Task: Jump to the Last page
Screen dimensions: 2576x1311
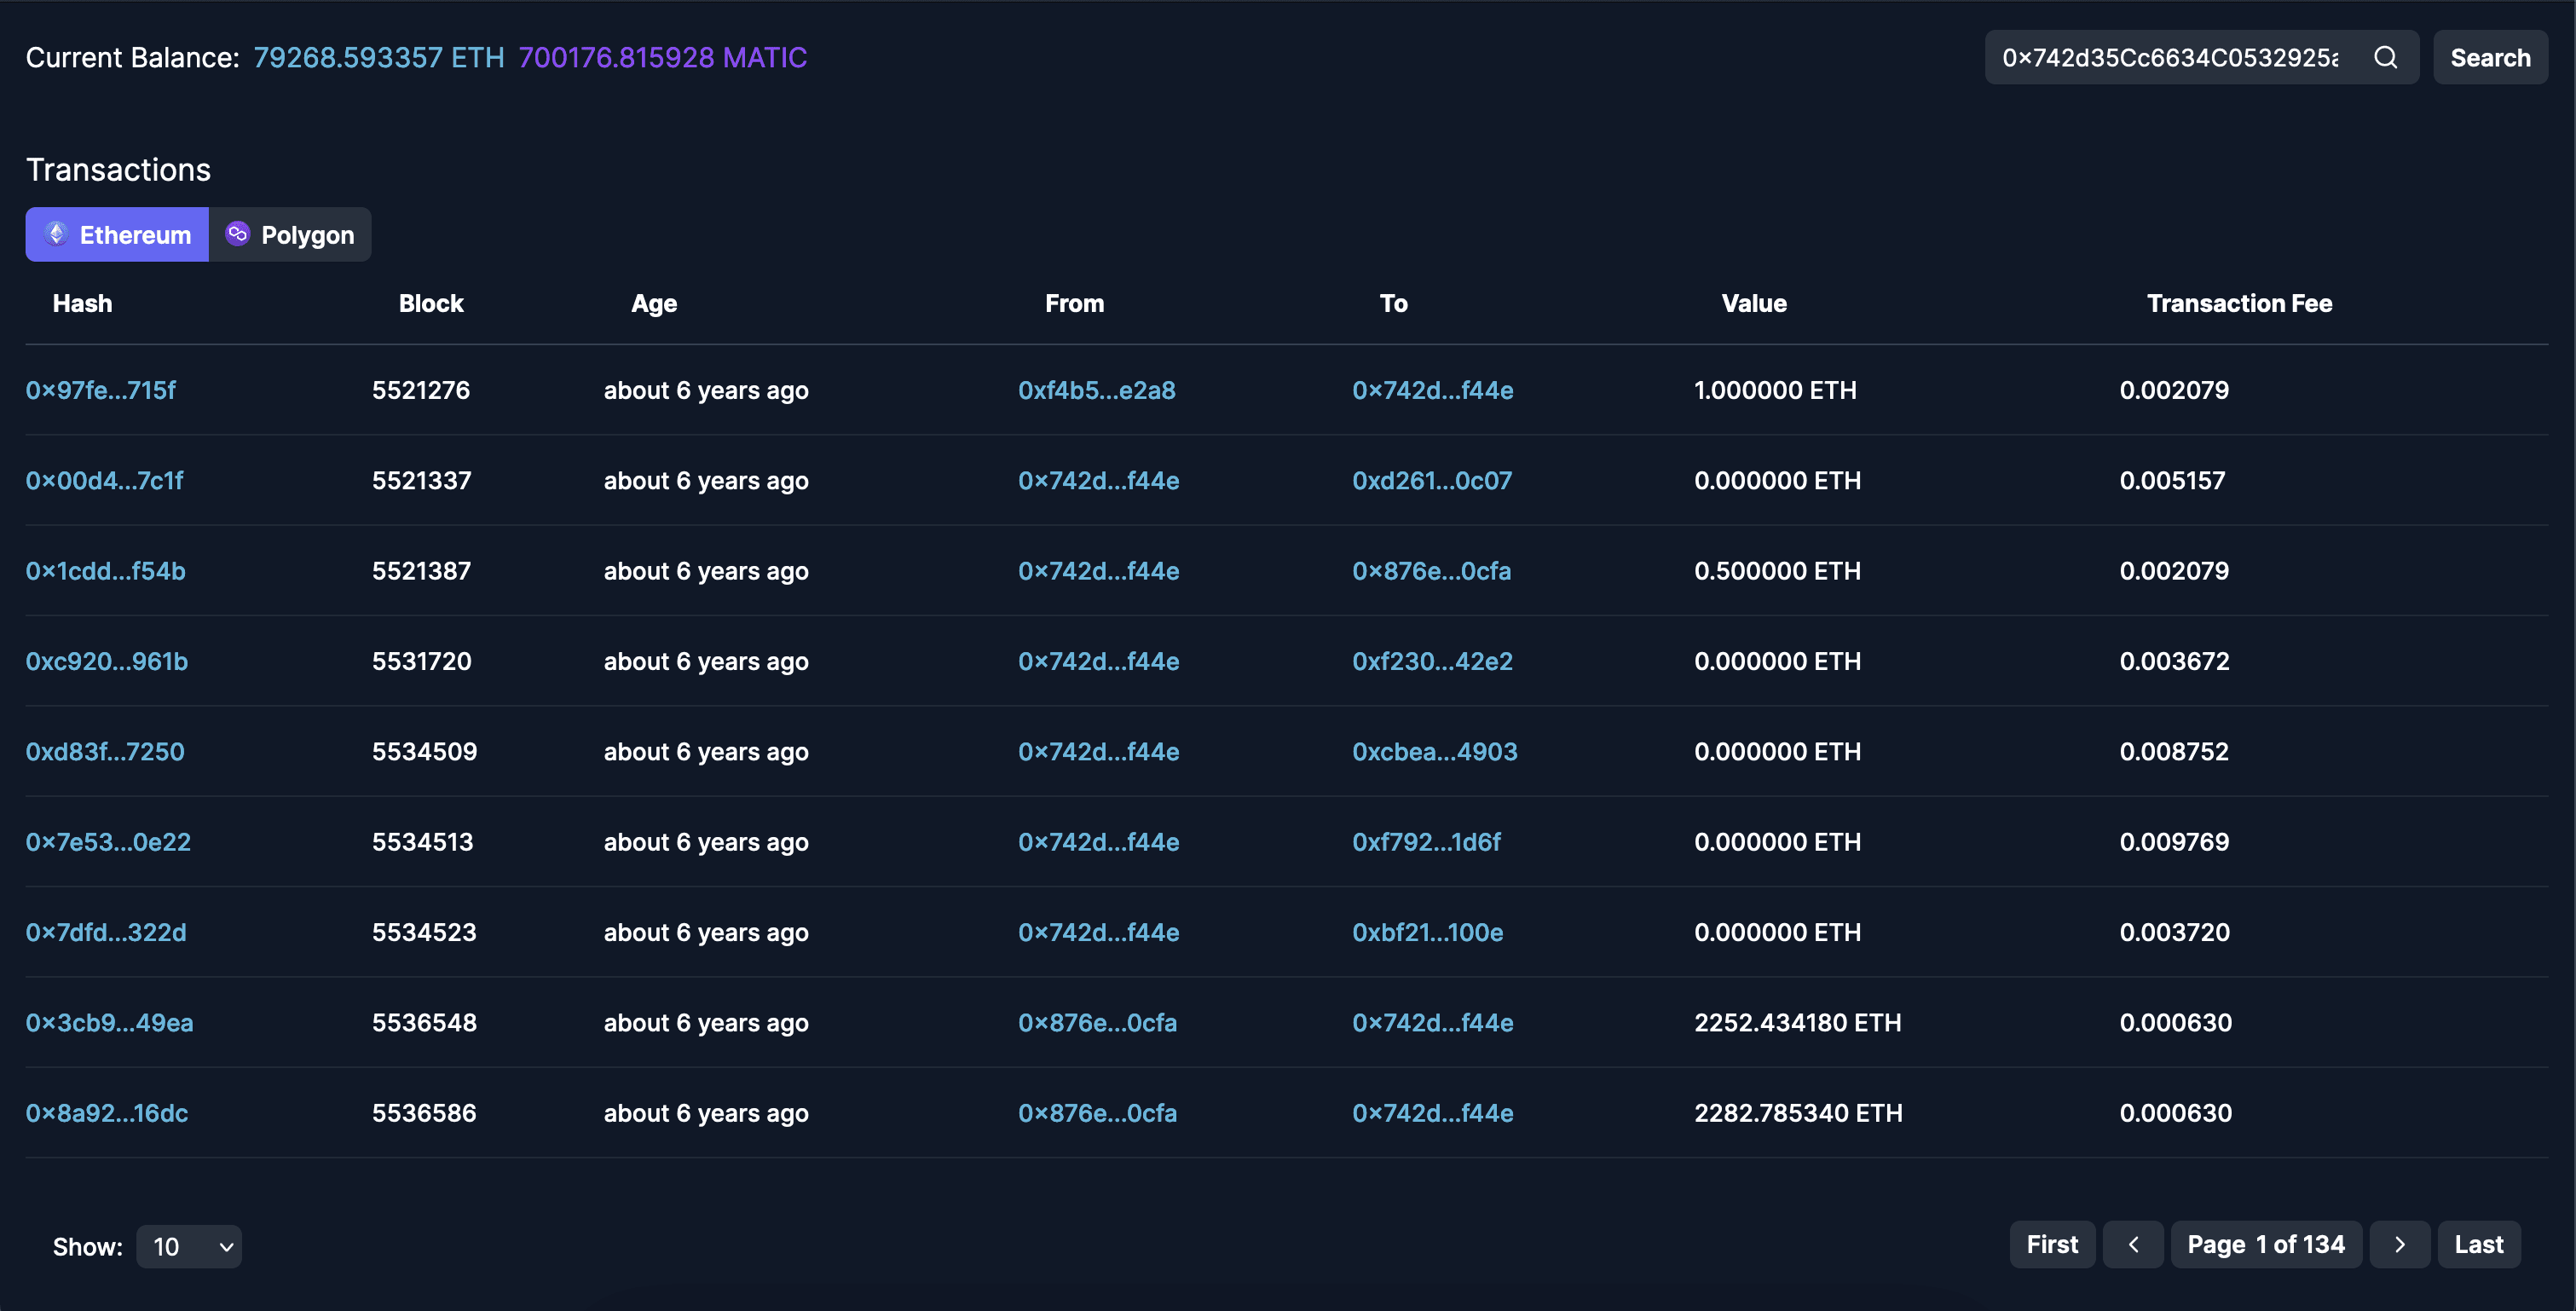Action: [2478, 1245]
